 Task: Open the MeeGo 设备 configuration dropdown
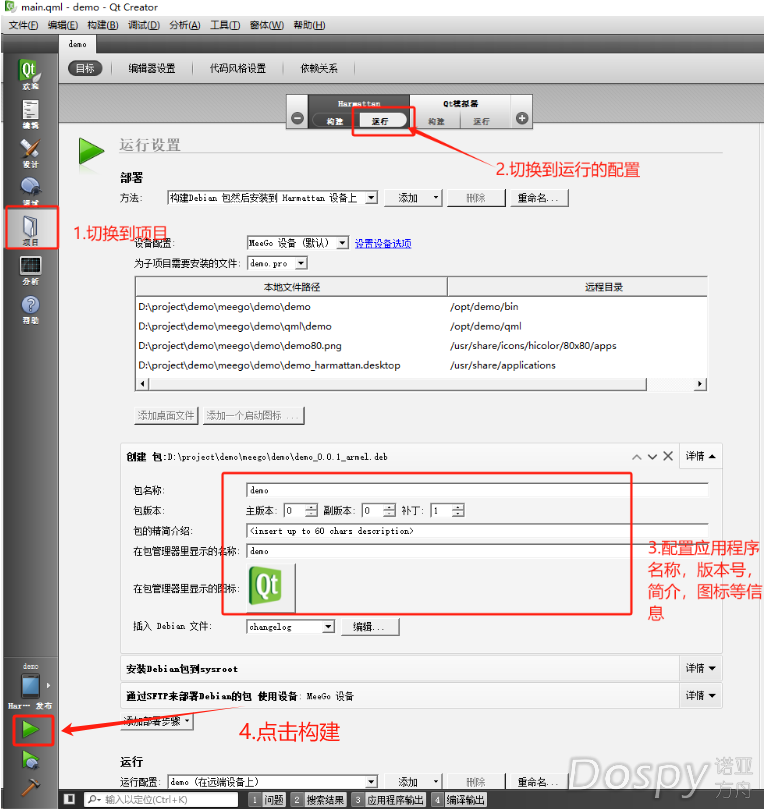tap(298, 243)
